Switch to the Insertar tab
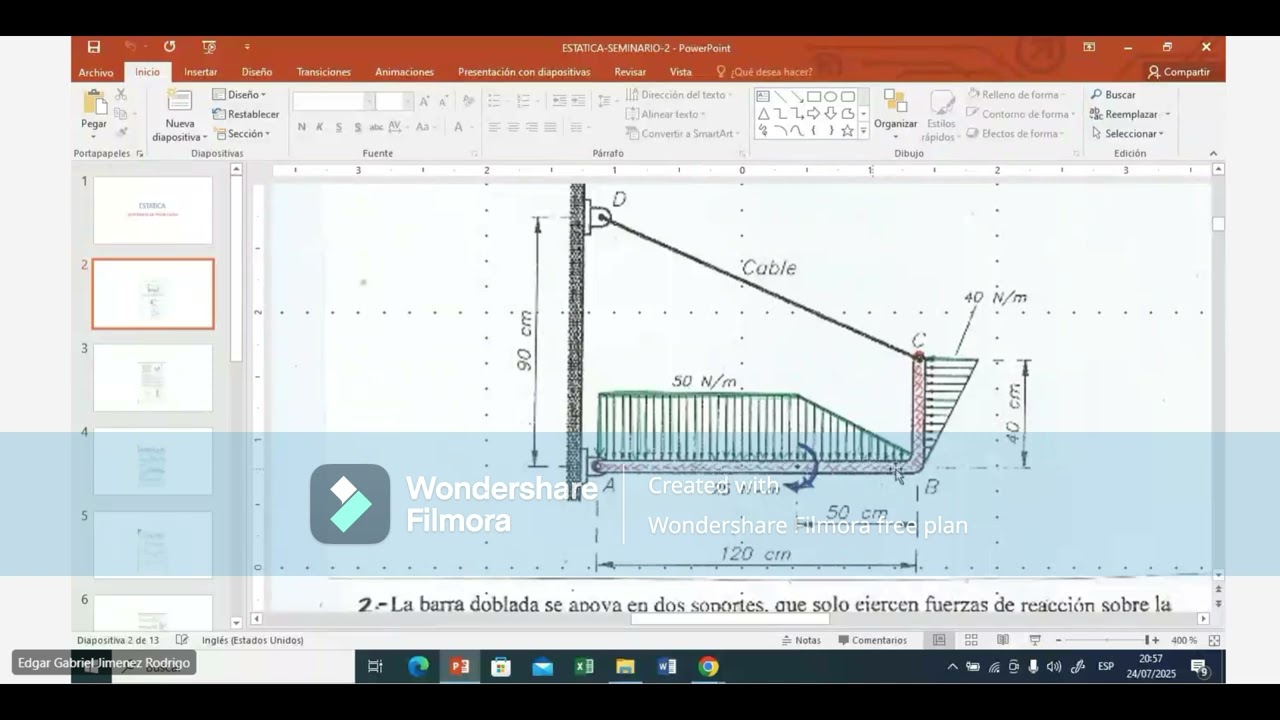 (x=200, y=72)
